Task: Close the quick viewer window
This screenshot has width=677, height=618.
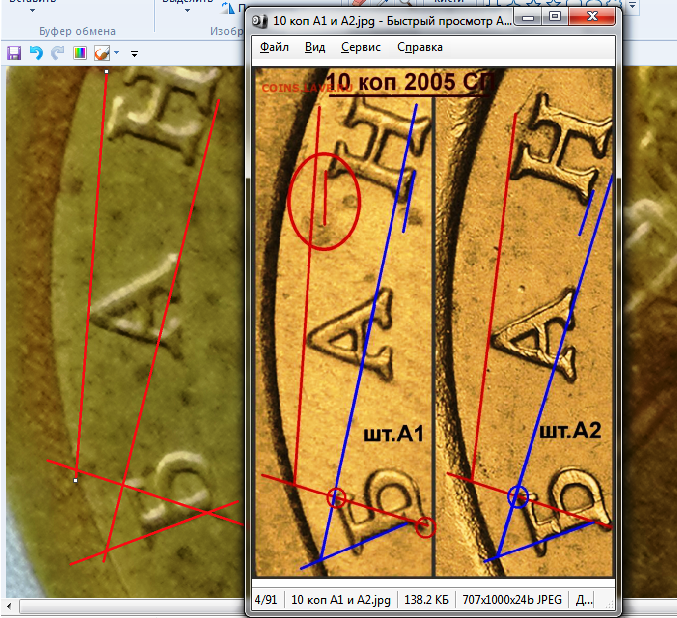Action: tap(591, 17)
